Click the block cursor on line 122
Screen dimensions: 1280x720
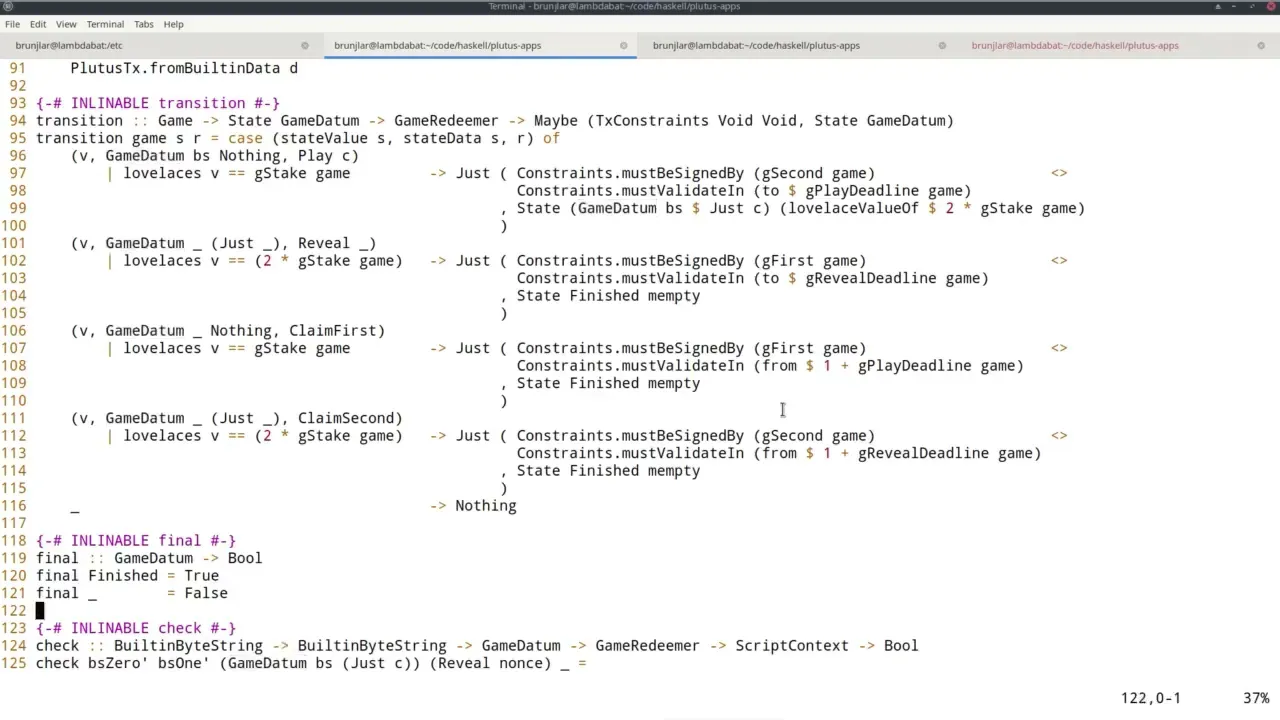[x=40, y=610]
